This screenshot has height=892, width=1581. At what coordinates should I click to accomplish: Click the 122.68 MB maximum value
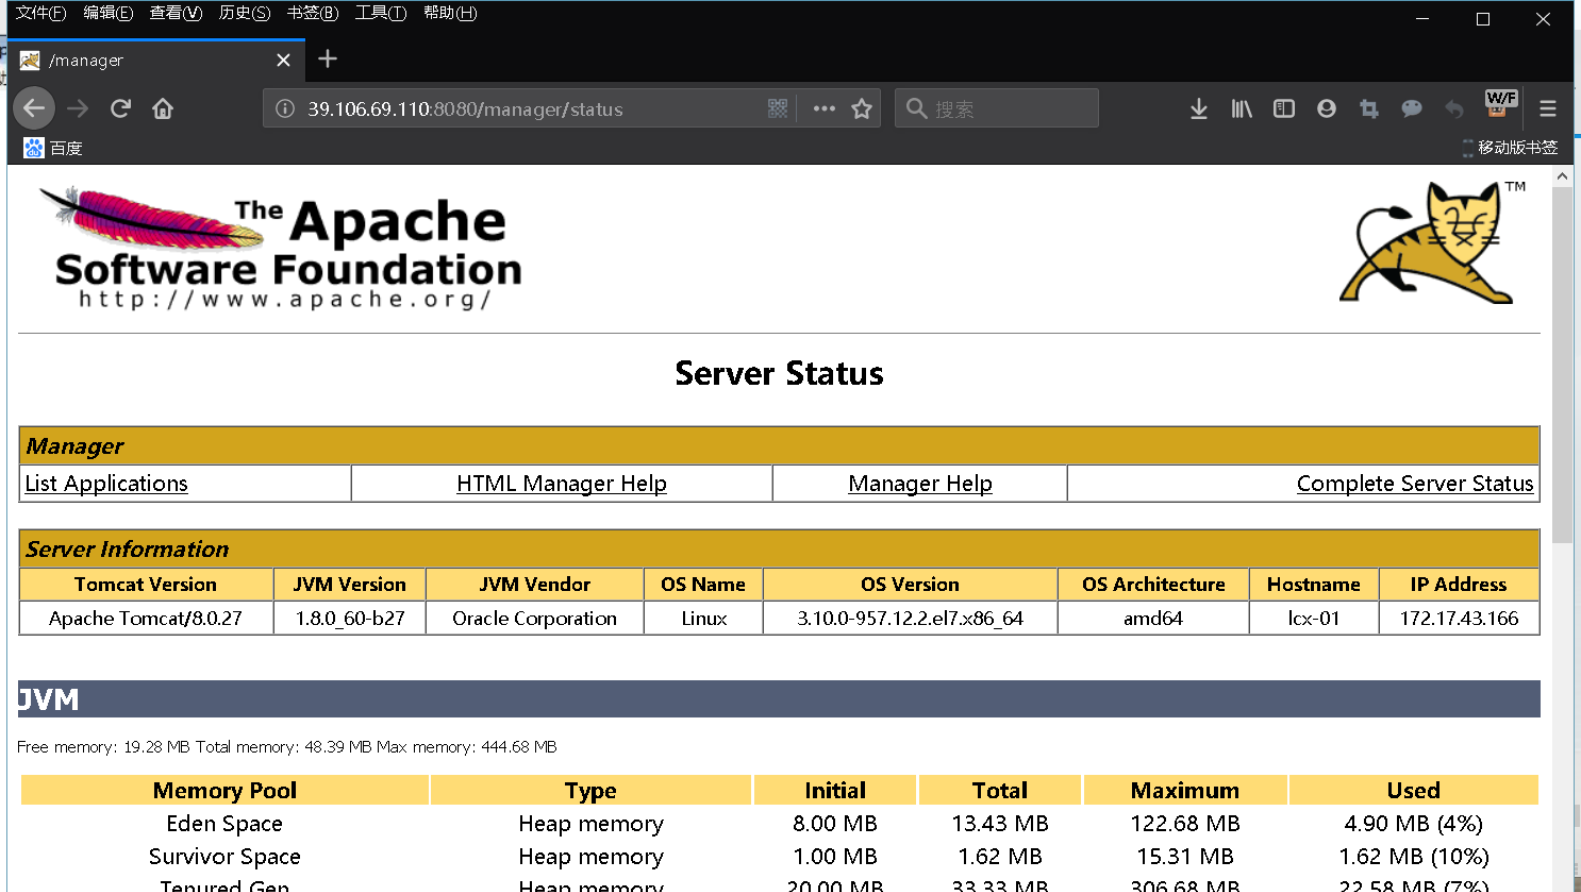pyautogui.click(x=1185, y=823)
